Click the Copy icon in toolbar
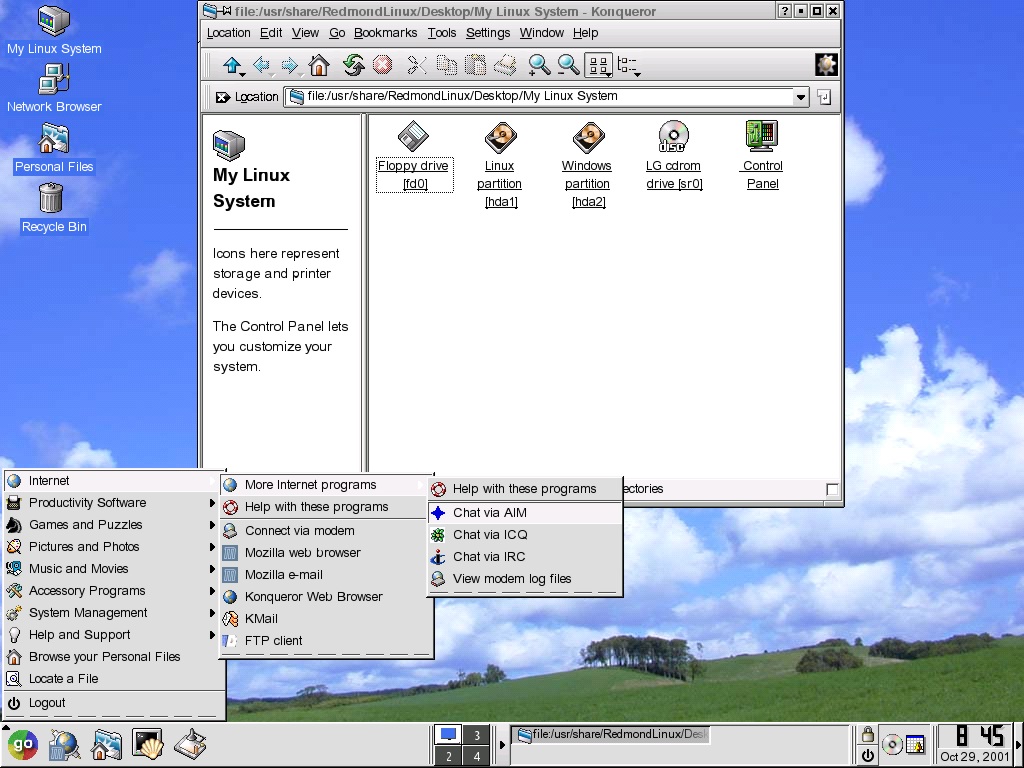The height and width of the screenshot is (768, 1024). click(x=447, y=65)
